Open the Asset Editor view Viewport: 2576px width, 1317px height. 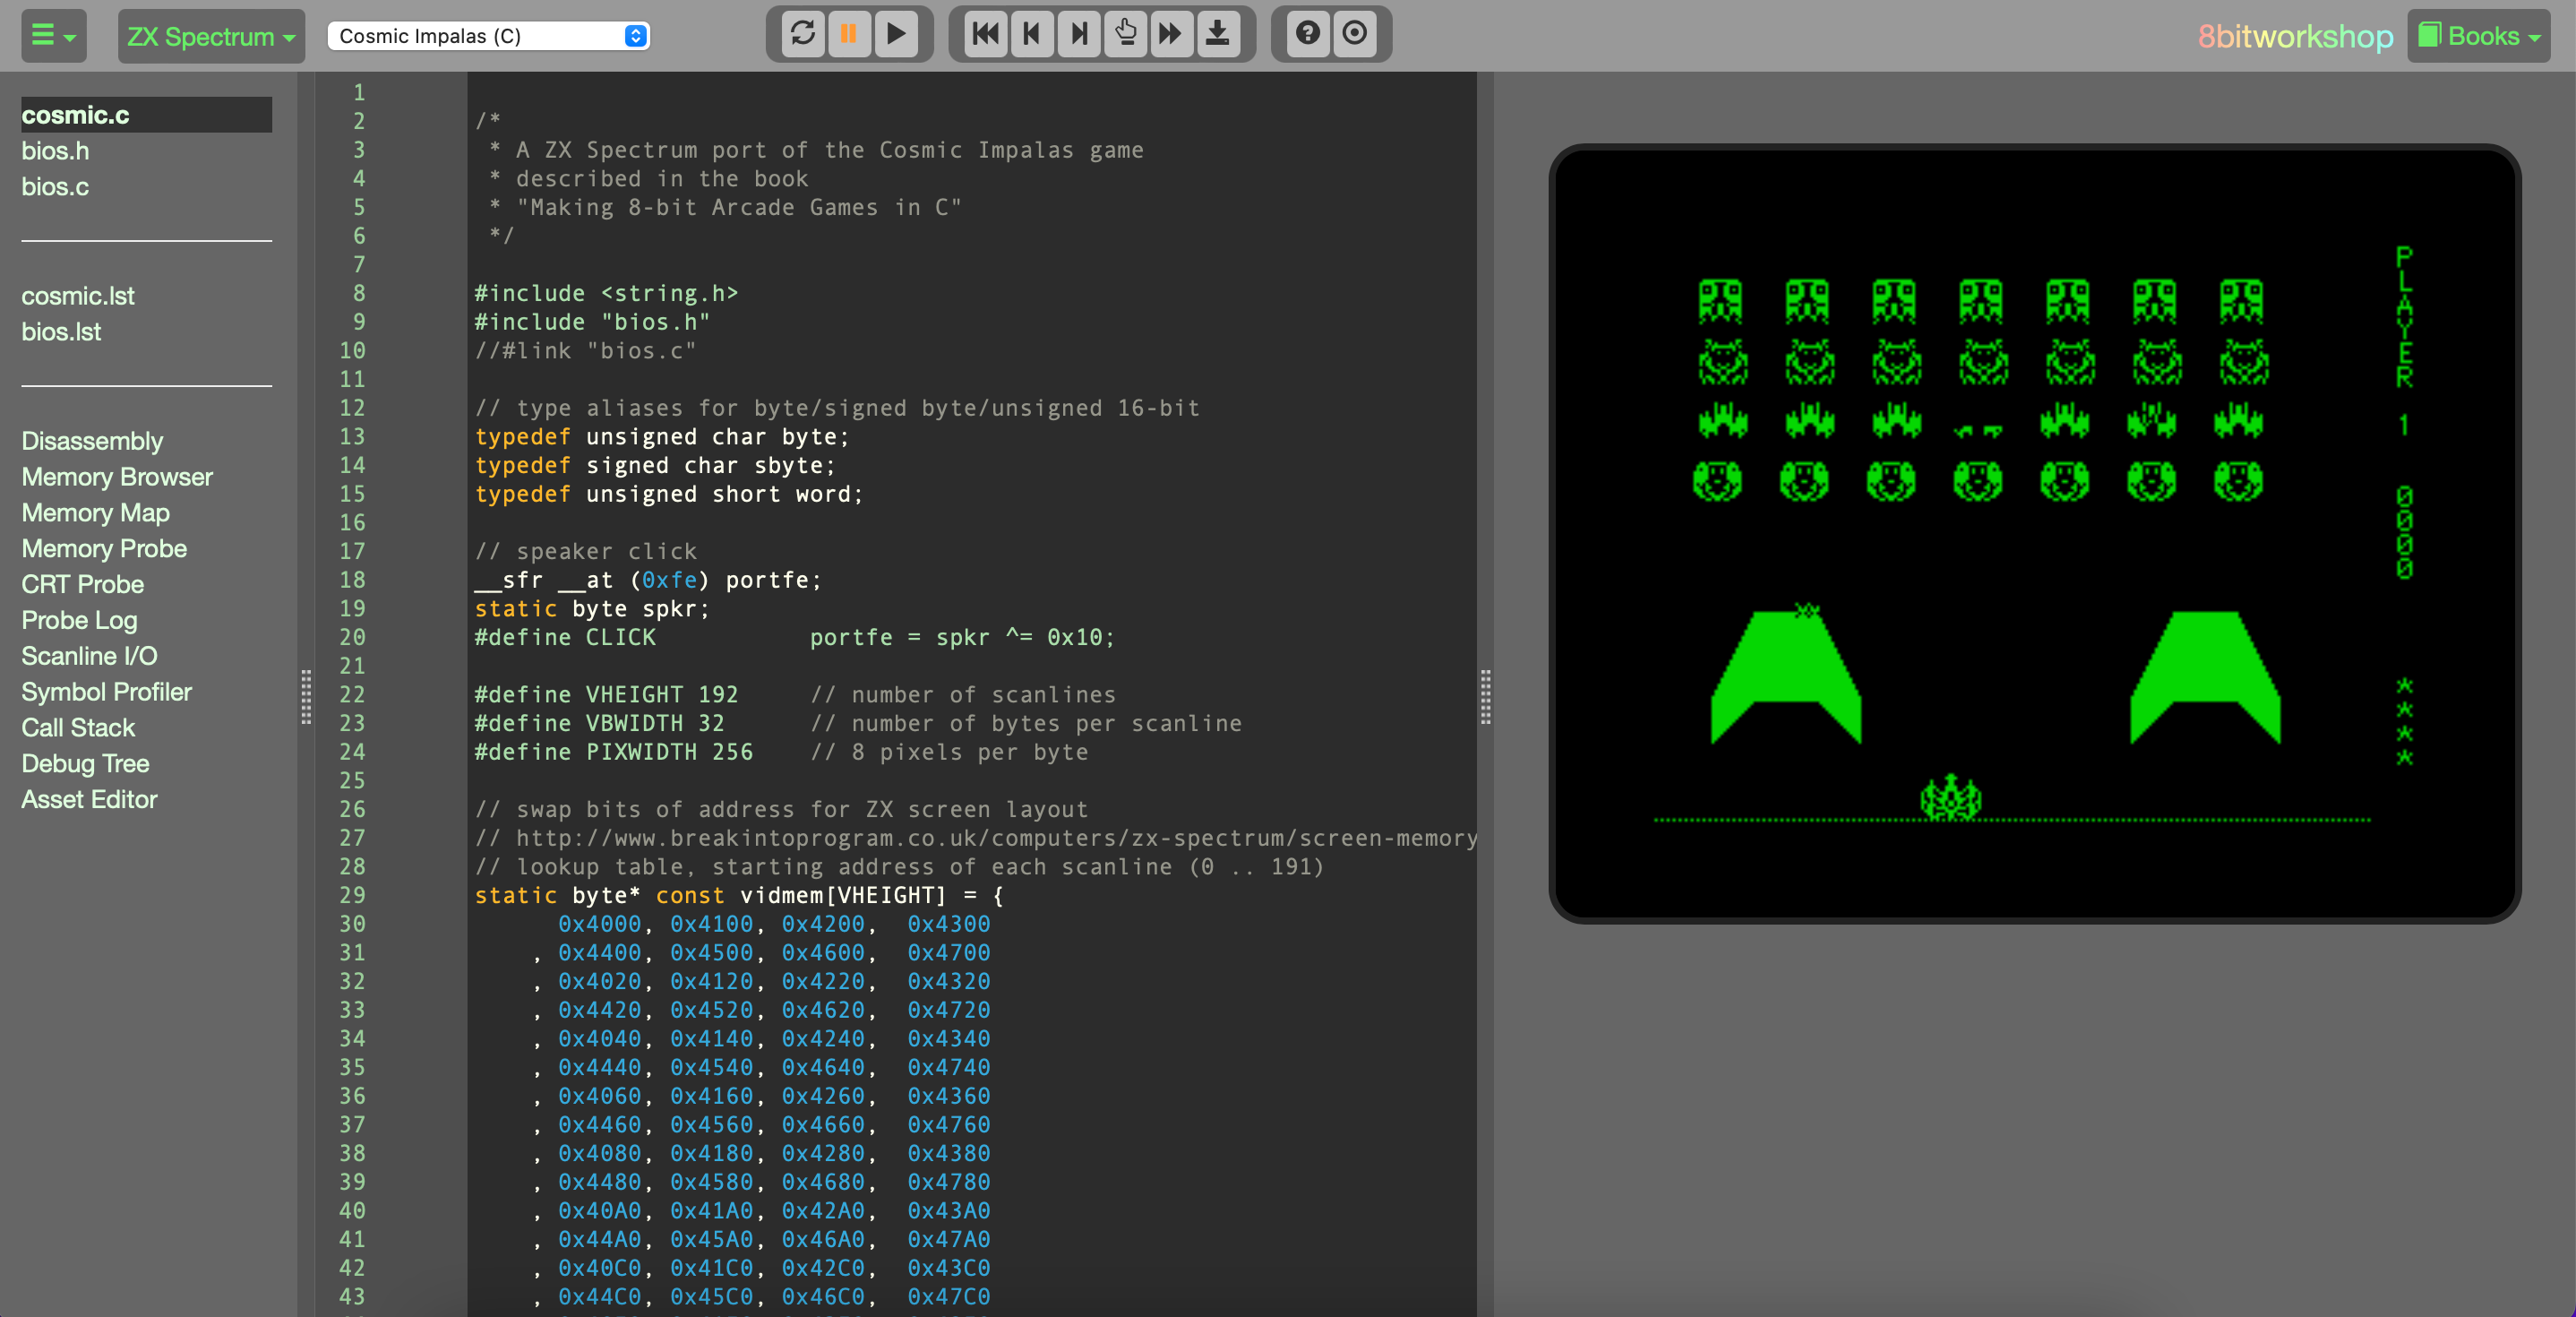pyautogui.click(x=89, y=799)
